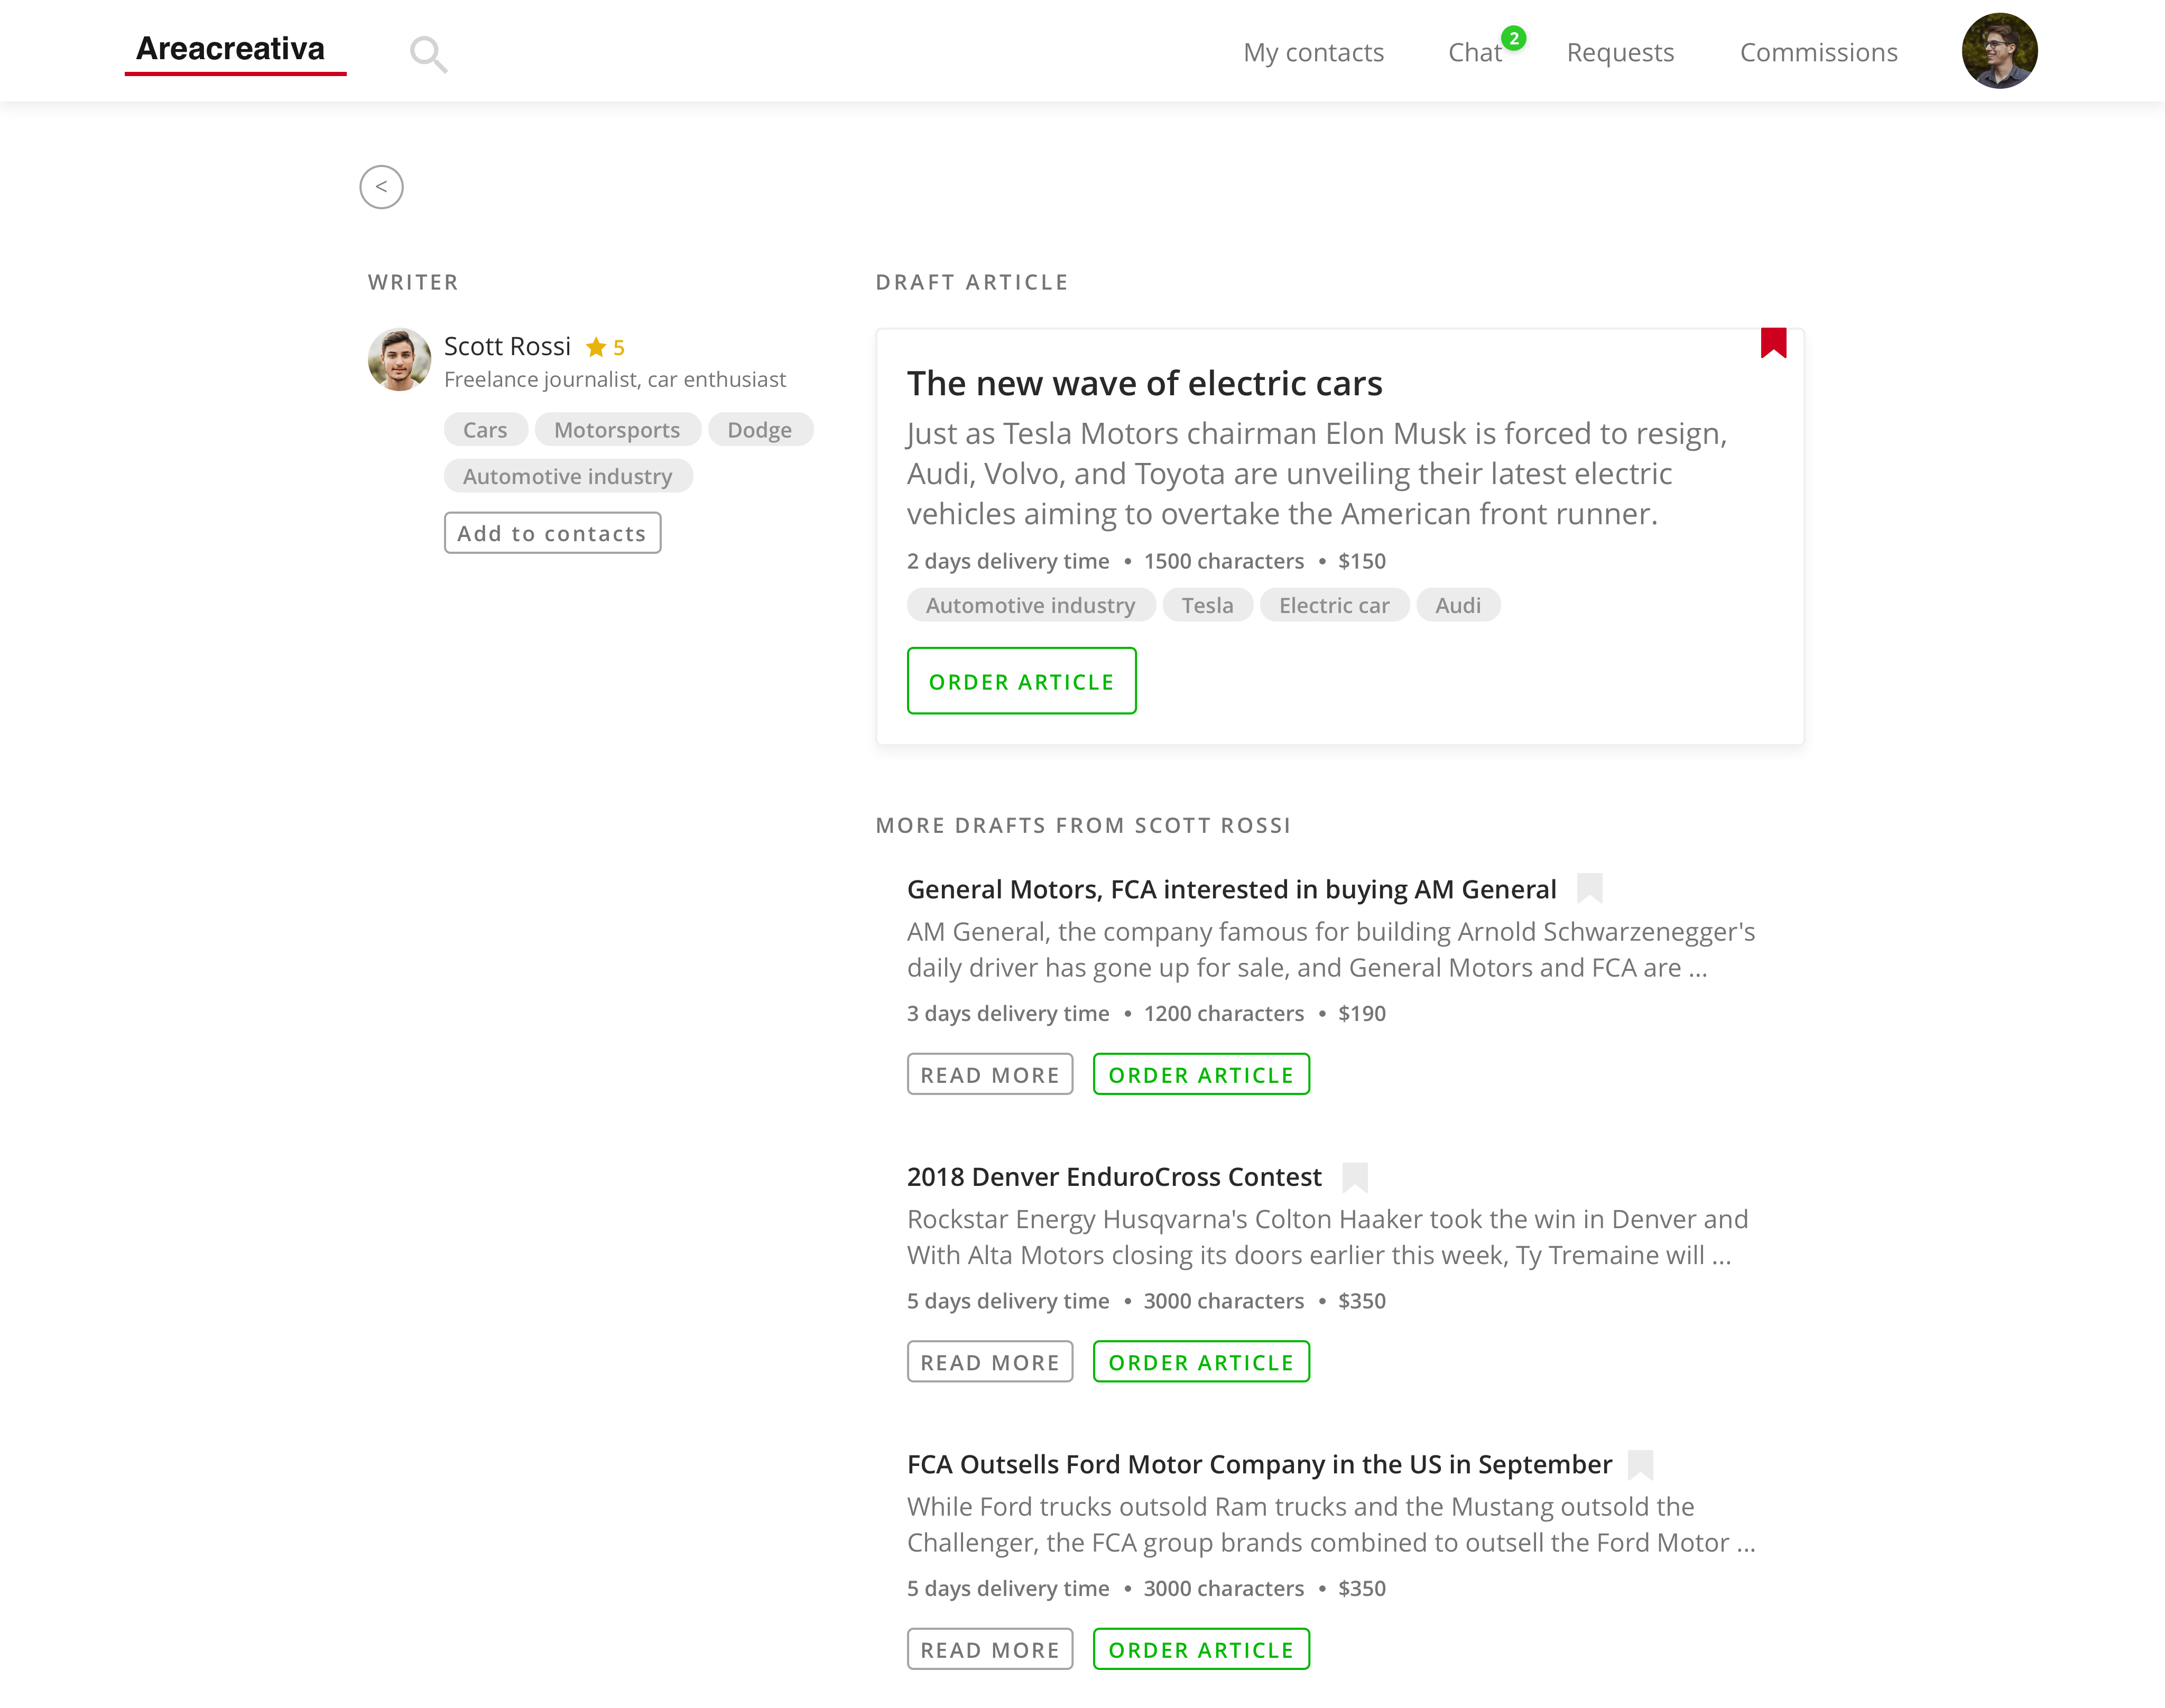Click '3 days delivery time' text
Screen dimensions: 2165x1708
[1008, 1013]
